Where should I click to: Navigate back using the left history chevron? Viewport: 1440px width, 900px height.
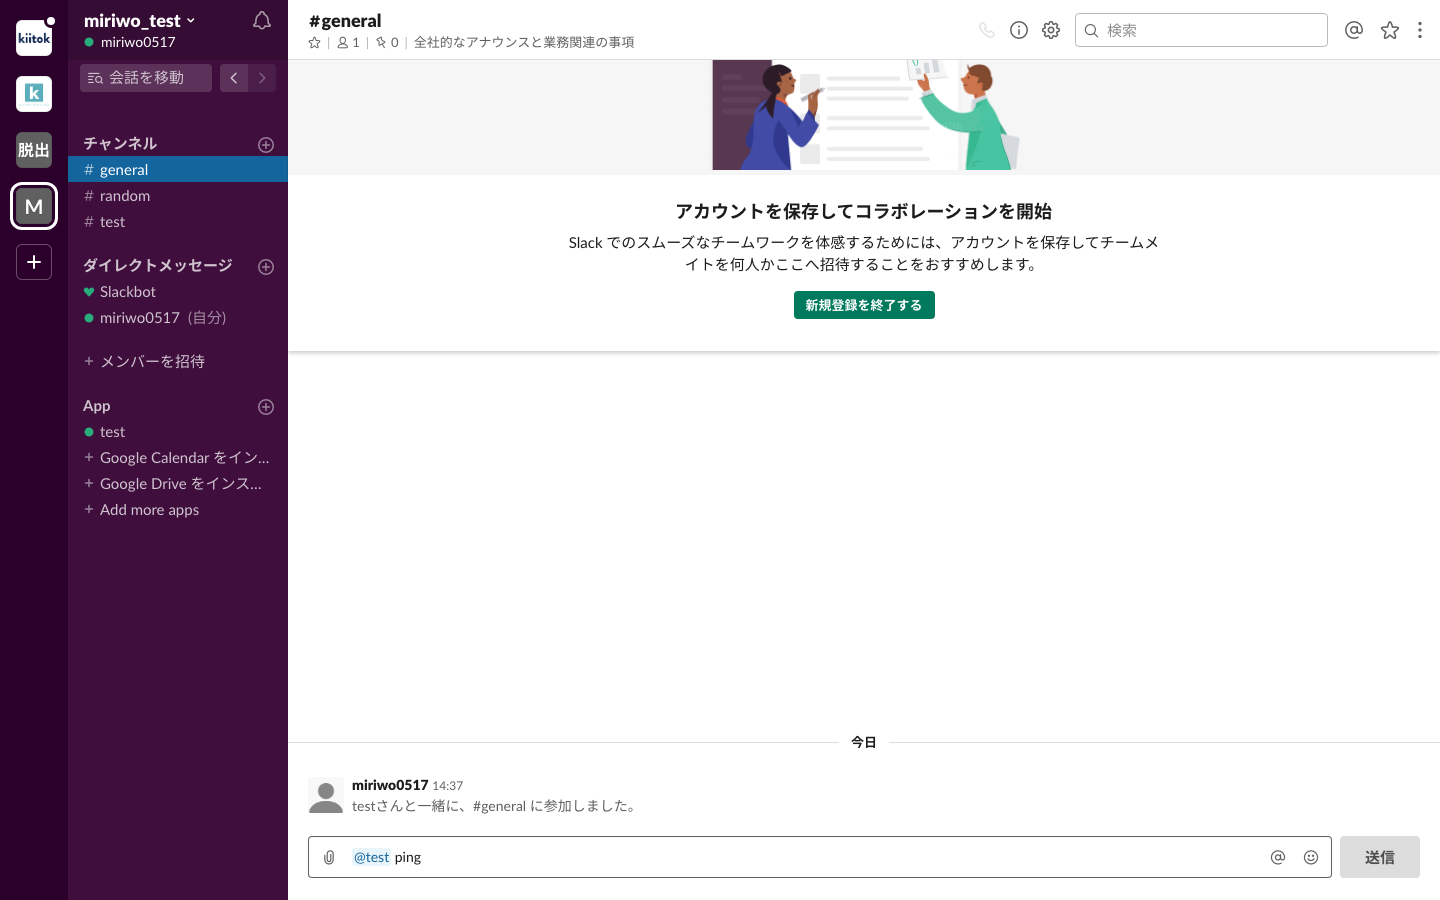[x=233, y=78]
